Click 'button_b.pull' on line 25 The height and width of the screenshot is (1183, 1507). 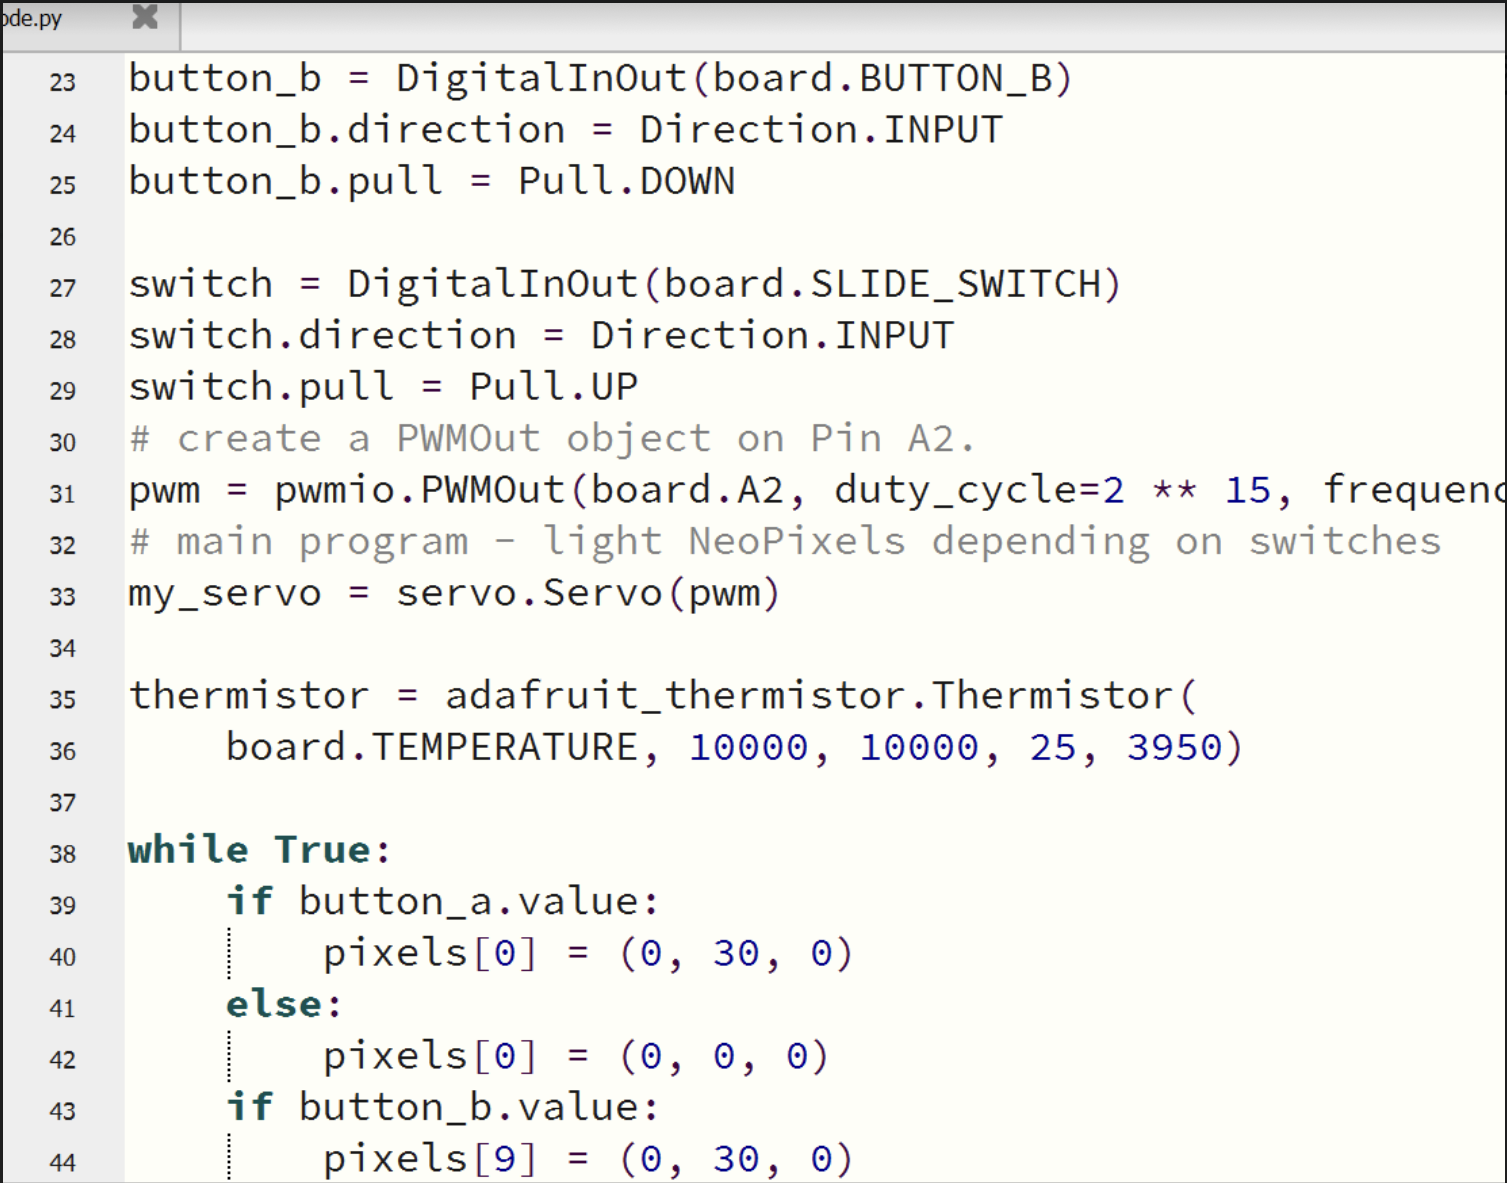285,181
